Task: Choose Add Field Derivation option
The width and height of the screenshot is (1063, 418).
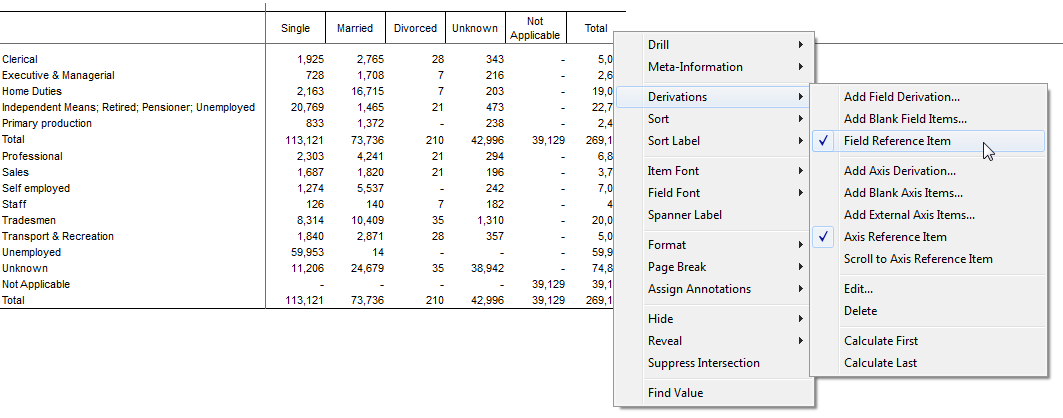Action: click(x=901, y=97)
